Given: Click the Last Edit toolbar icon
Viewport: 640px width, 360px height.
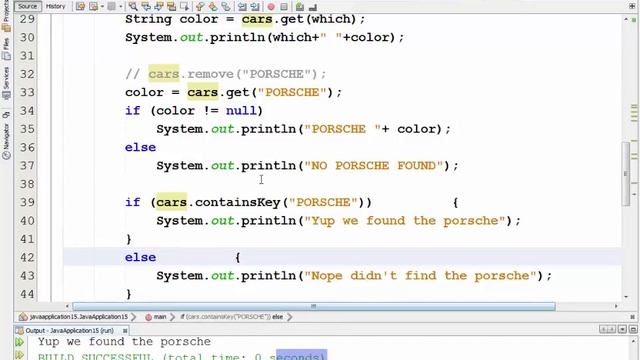Looking at the screenshot, I should tap(80, 7).
